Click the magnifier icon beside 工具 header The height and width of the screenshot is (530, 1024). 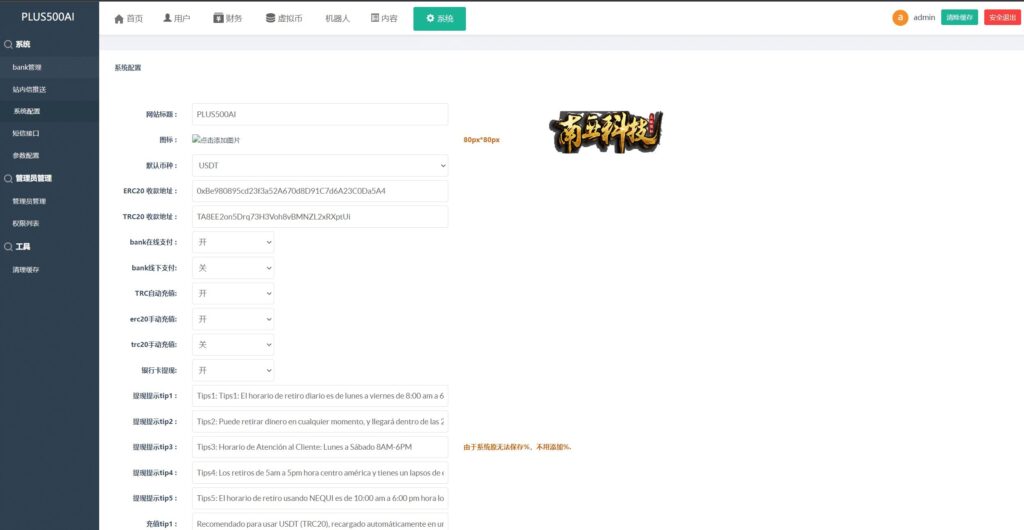pyautogui.click(x=8, y=247)
